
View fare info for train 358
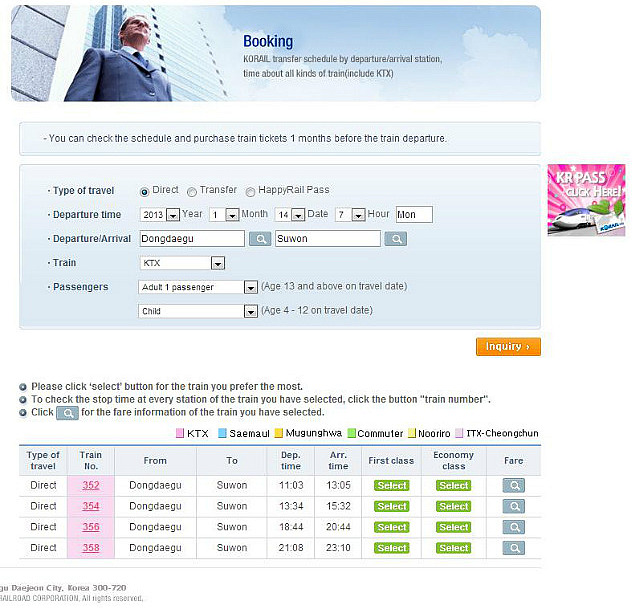514,548
